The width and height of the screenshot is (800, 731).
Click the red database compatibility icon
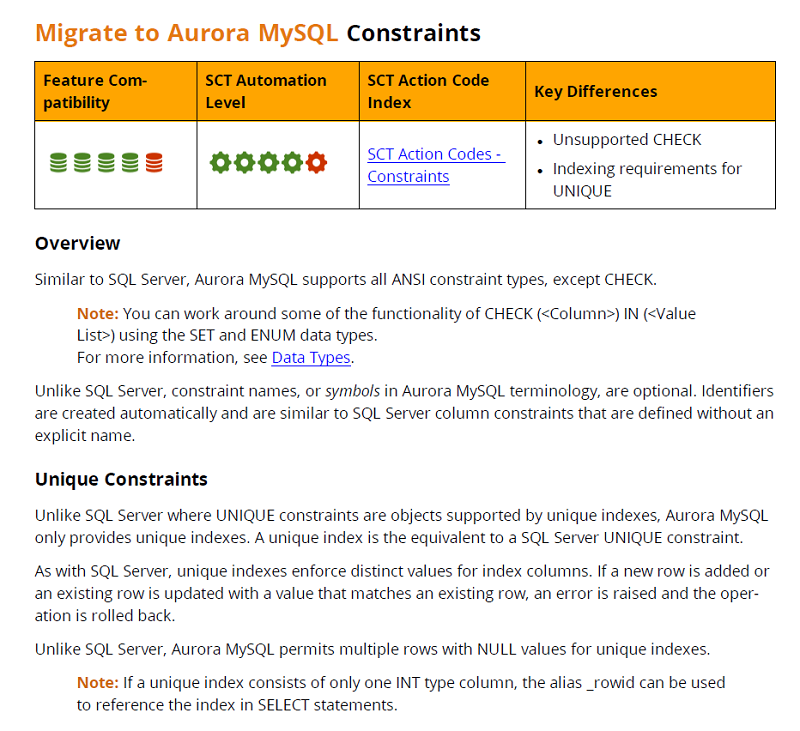[x=154, y=163]
